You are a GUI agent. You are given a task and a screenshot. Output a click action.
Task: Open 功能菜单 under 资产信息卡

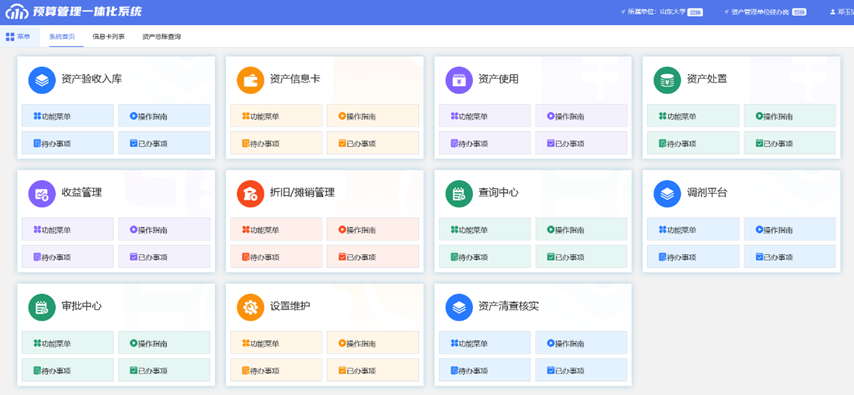[277, 116]
